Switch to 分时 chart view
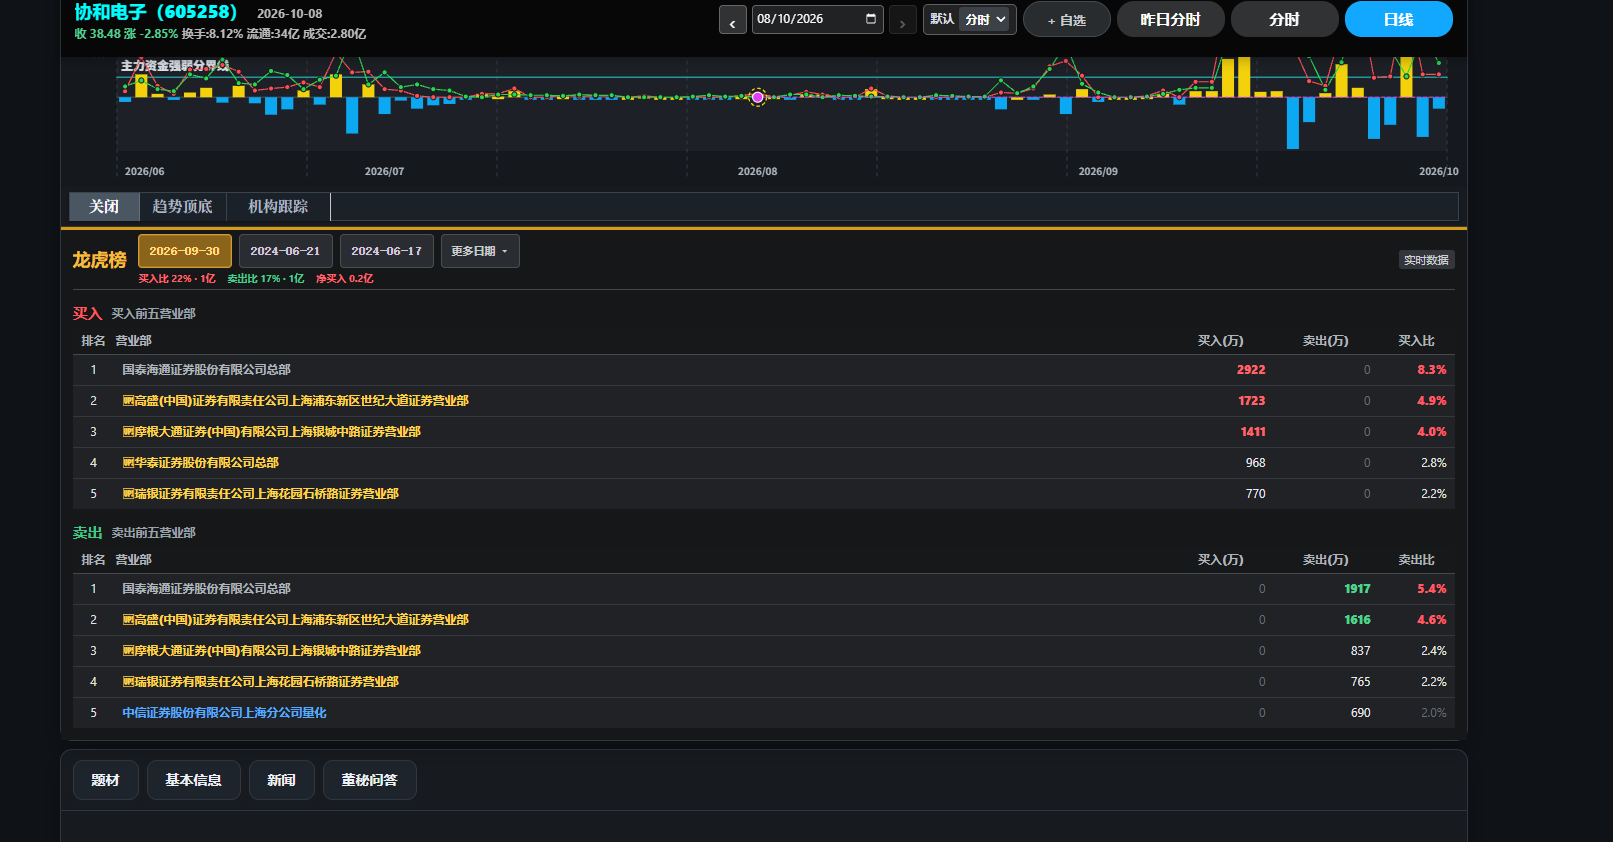This screenshot has height=842, width=1613. (x=1284, y=19)
